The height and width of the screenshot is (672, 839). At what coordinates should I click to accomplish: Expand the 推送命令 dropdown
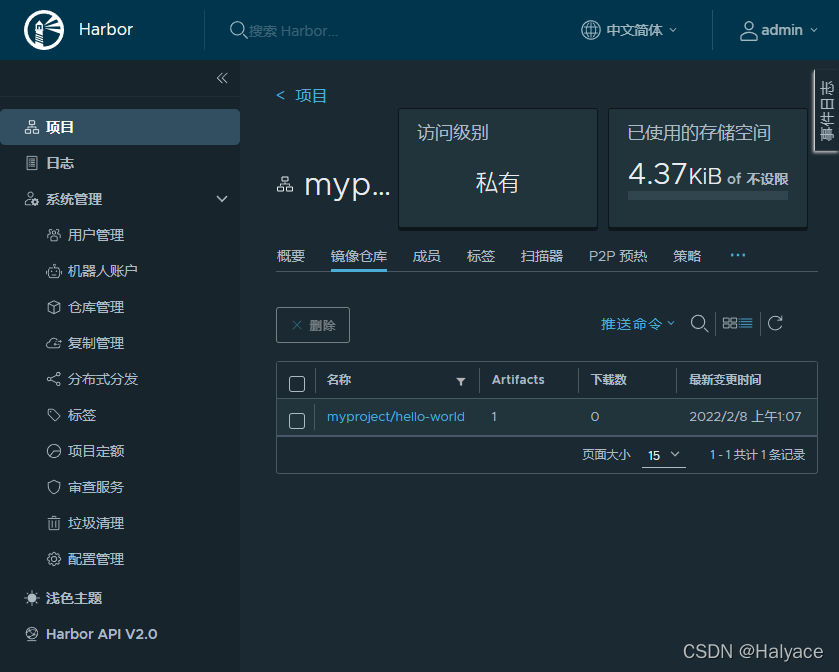pyautogui.click(x=637, y=324)
